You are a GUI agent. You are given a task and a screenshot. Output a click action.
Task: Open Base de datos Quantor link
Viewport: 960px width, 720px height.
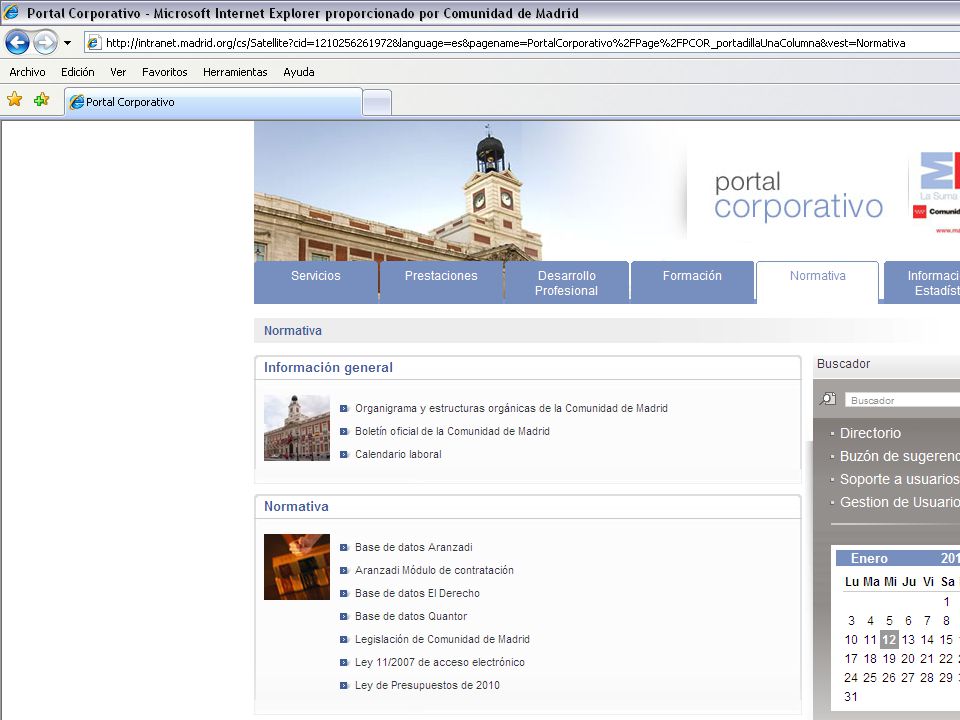click(411, 617)
